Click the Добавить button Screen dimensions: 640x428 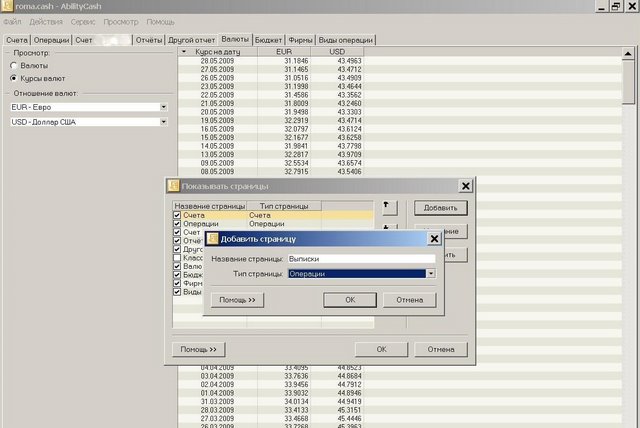pyautogui.click(x=440, y=208)
